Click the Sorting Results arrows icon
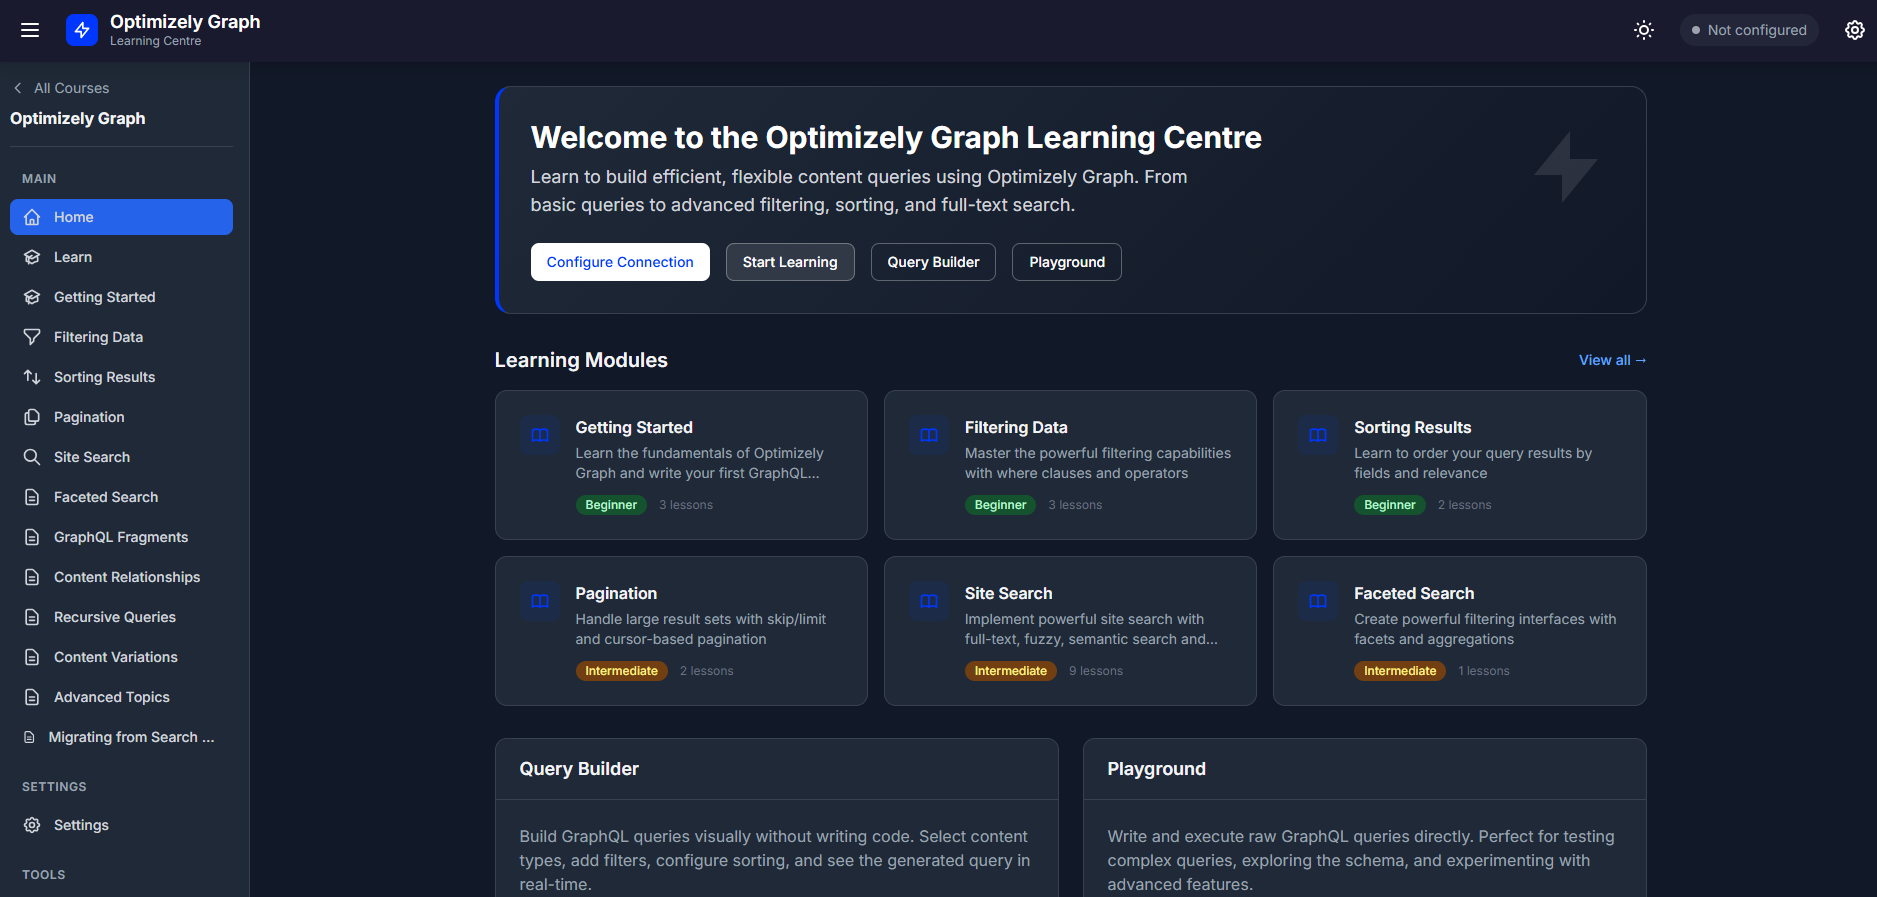The width and height of the screenshot is (1877, 897). click(x=32, y=377)
